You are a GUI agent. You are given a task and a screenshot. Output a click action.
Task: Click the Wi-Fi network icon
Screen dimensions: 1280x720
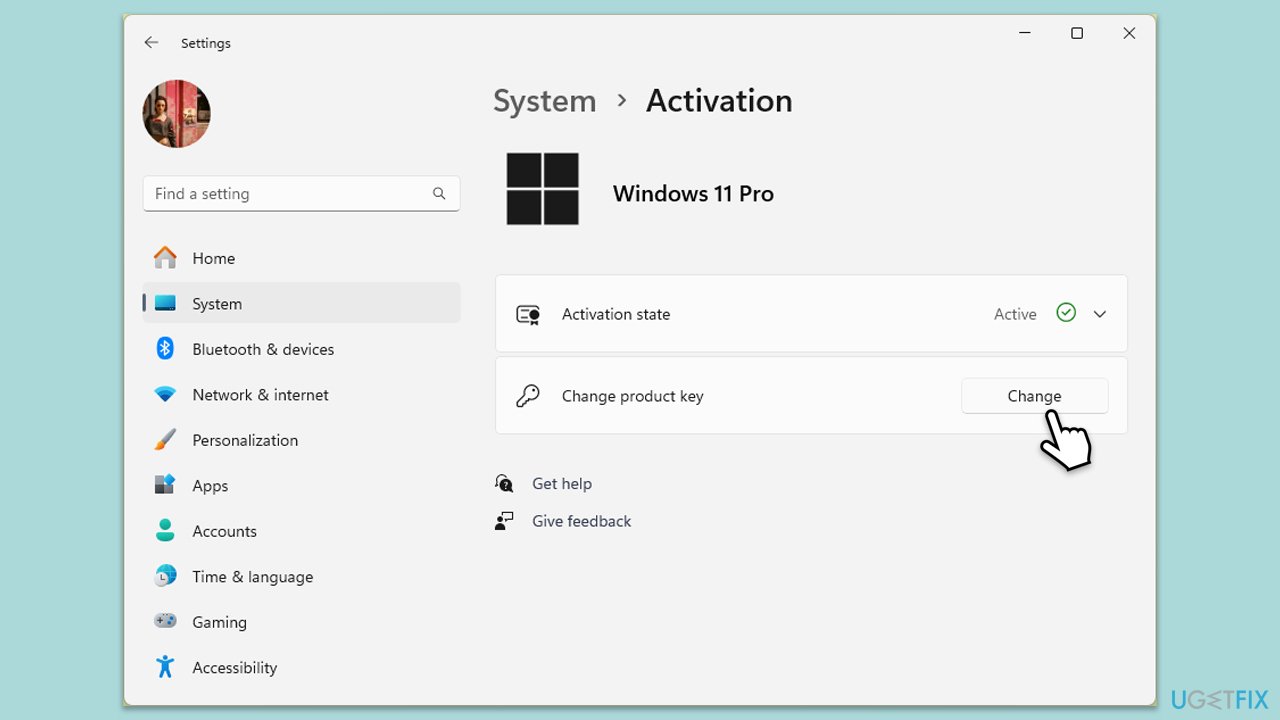pyautogui.click(x=165, y=394)
